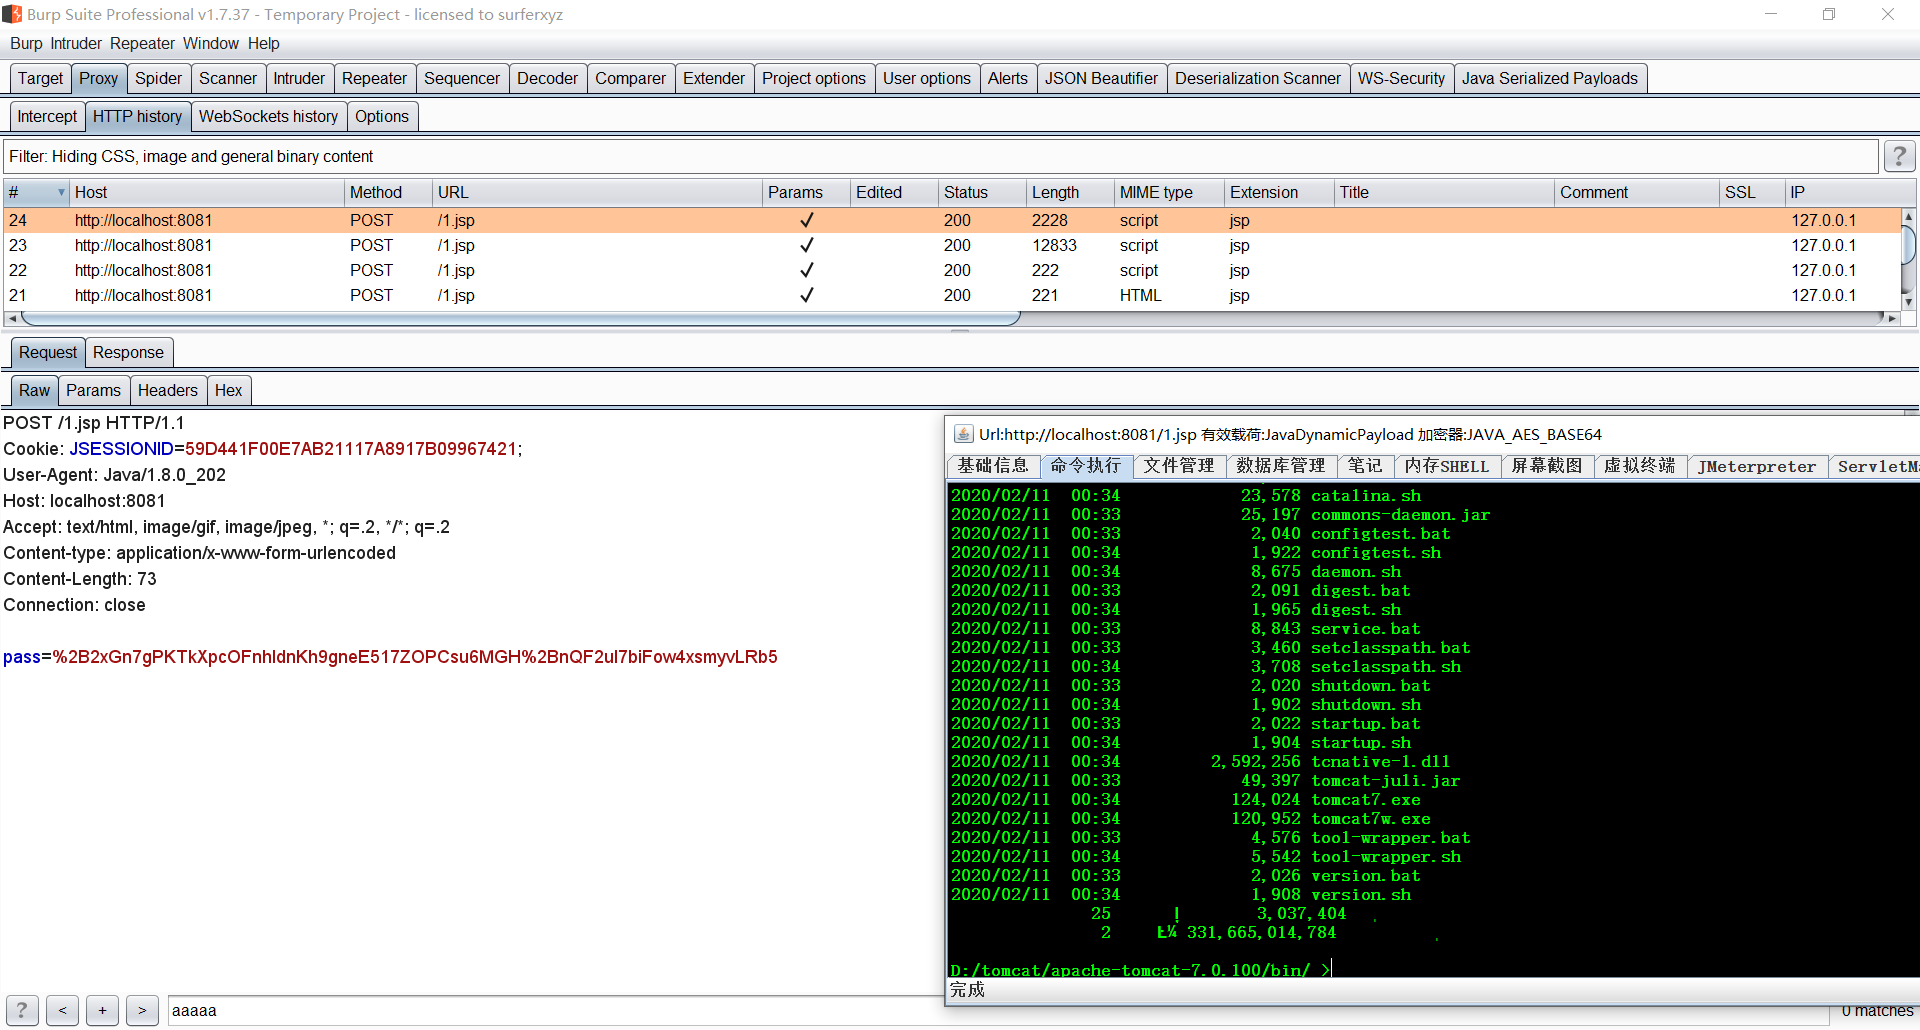Open the Java Serialized Payloads tab
This screenshot has width=1920, height=1030.
click(x=1550, y=78)
